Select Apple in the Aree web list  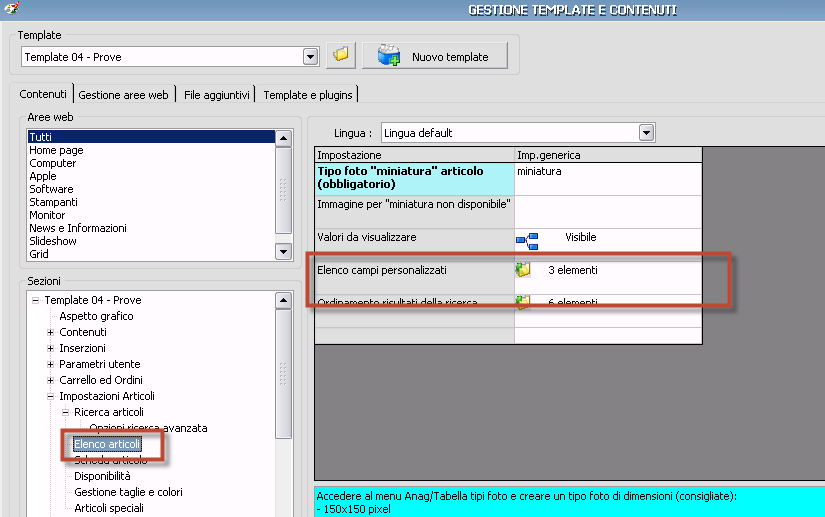coord(43,176)
